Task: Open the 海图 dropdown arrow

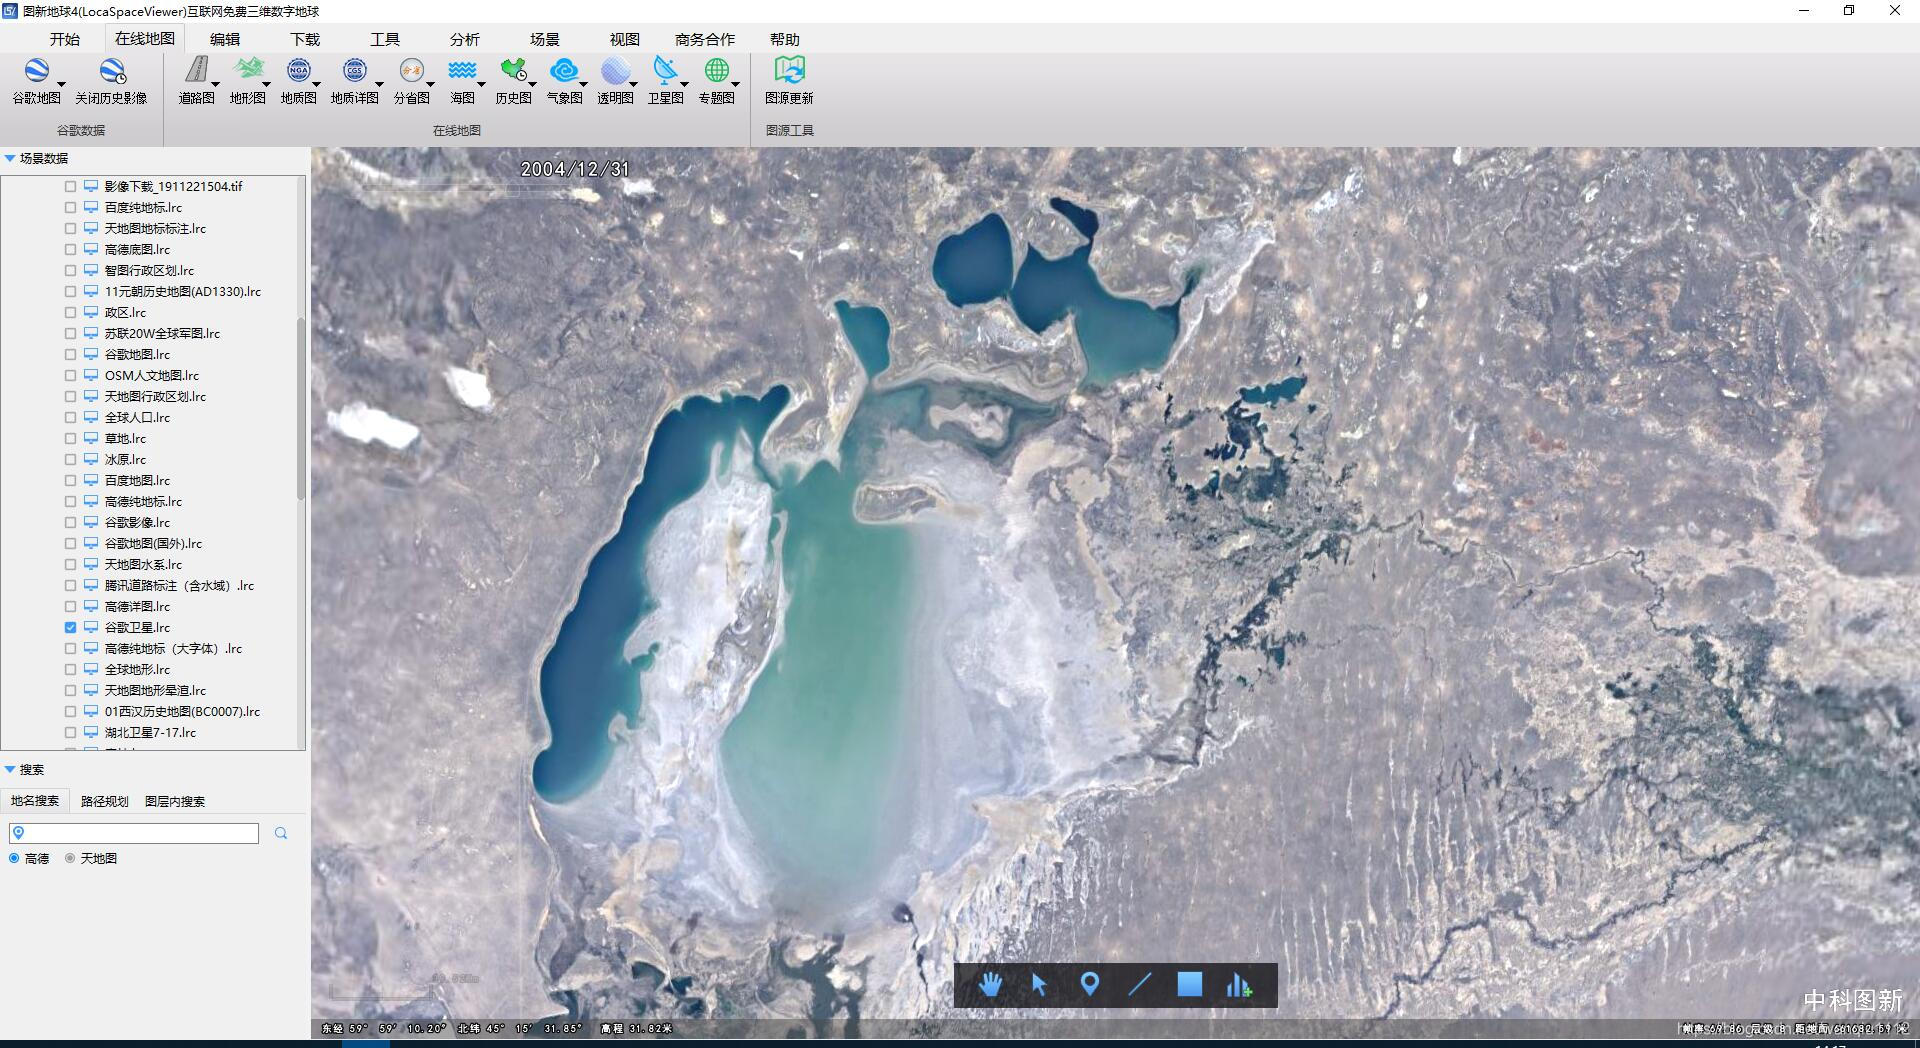Action: pyautogui.click(x=481, y=84)
